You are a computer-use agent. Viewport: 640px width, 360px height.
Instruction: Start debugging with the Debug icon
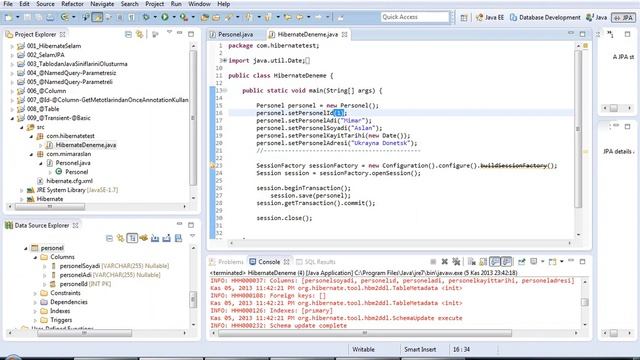click(146, 17)
